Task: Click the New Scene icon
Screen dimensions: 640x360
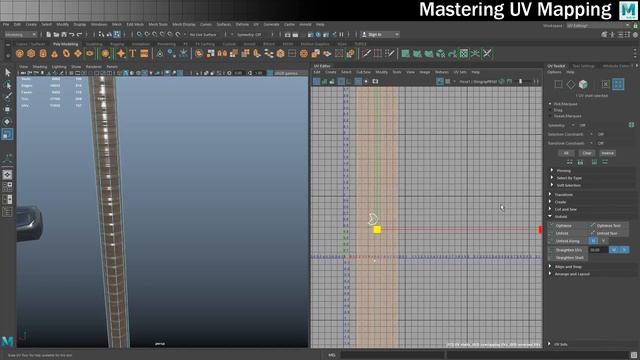Action: (x=49, y=35)
